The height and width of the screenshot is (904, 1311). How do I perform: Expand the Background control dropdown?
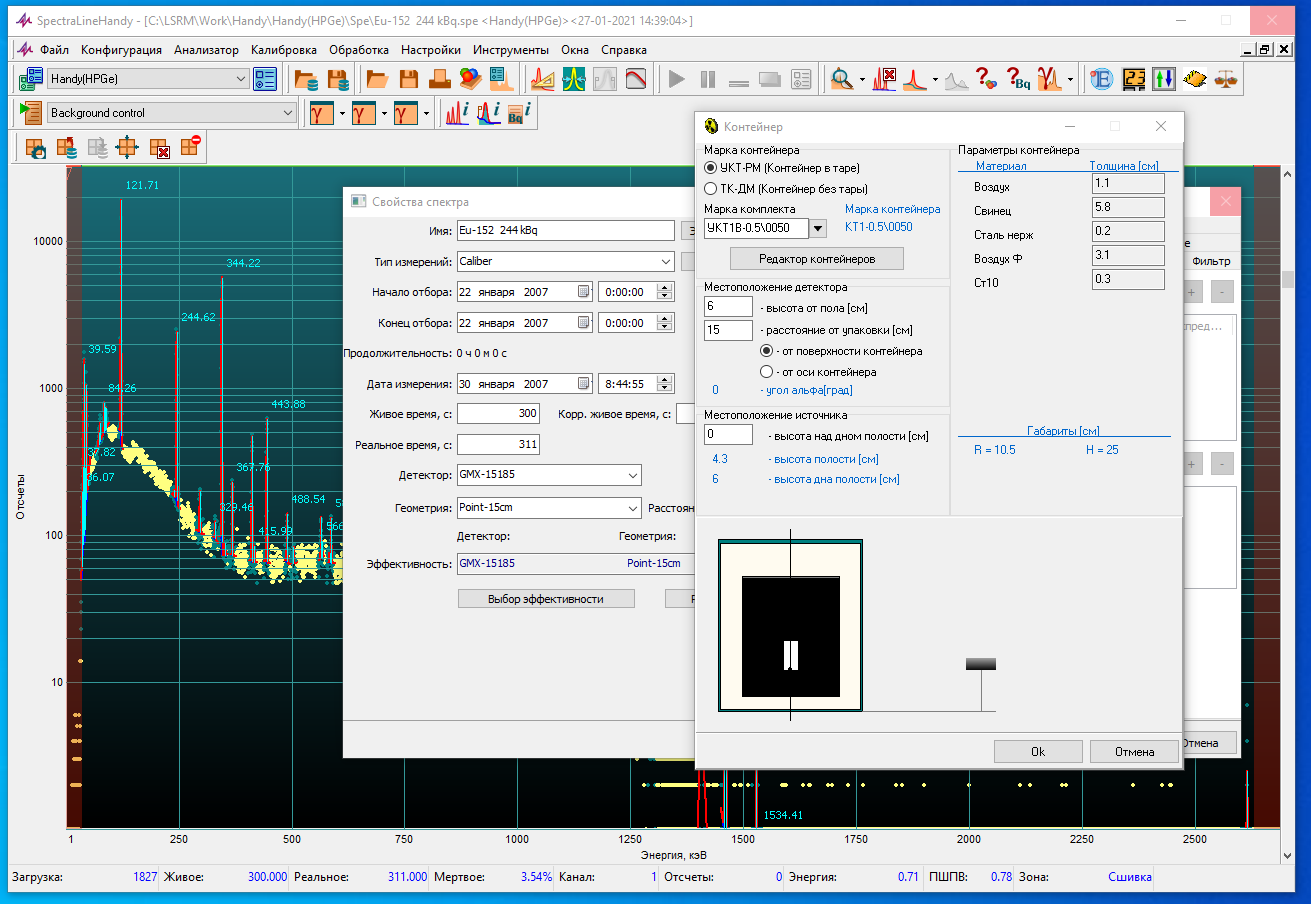point(288,113)
